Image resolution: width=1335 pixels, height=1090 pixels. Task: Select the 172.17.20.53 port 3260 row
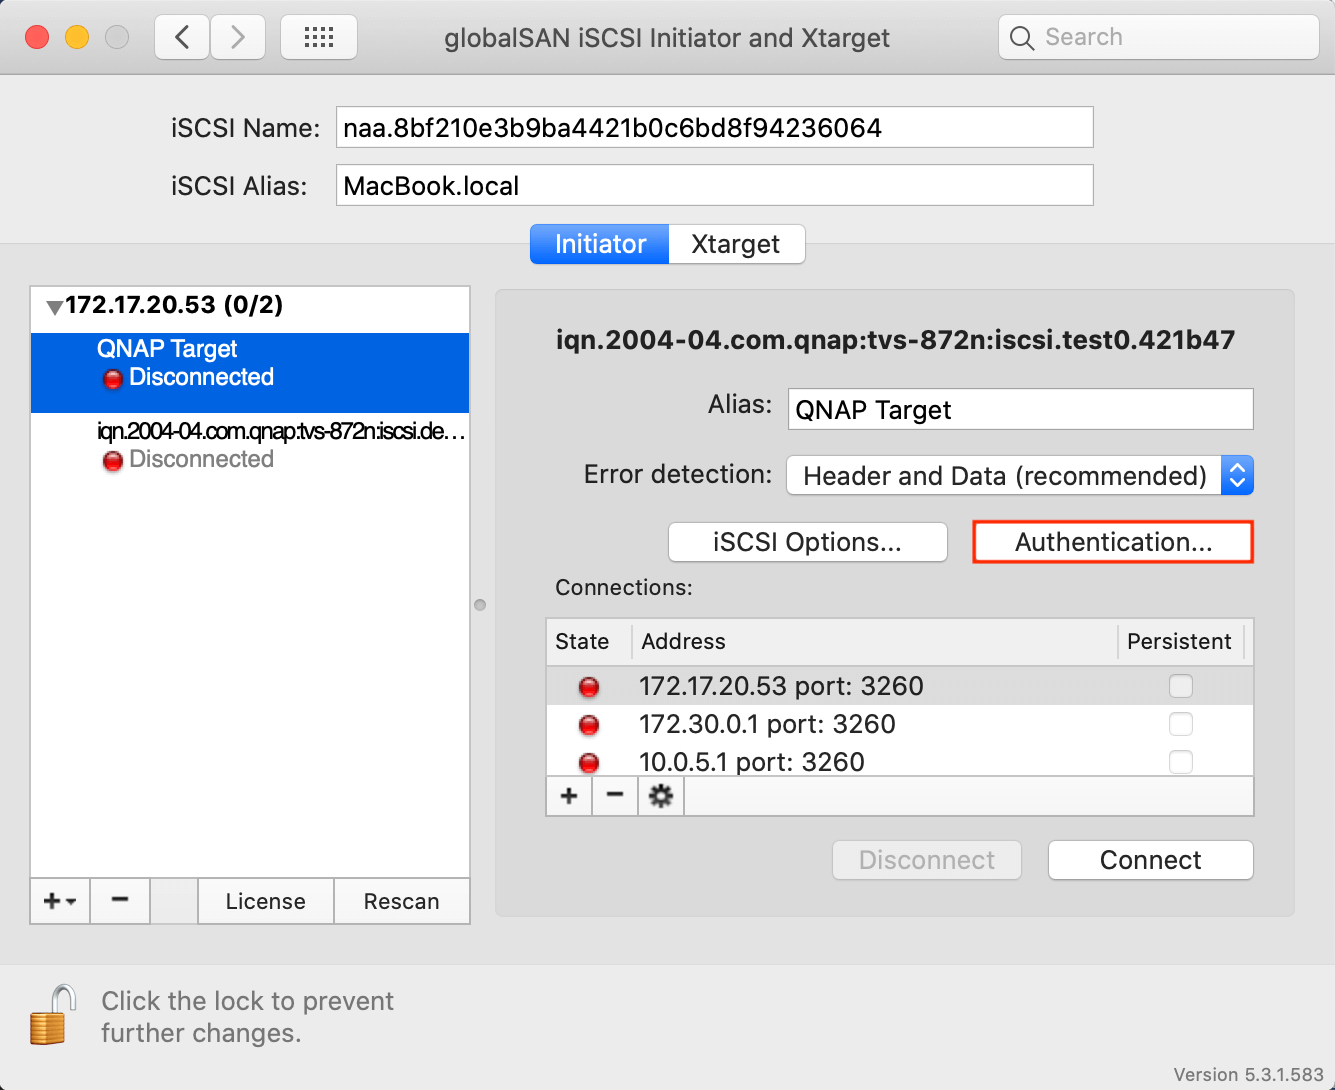900,686
